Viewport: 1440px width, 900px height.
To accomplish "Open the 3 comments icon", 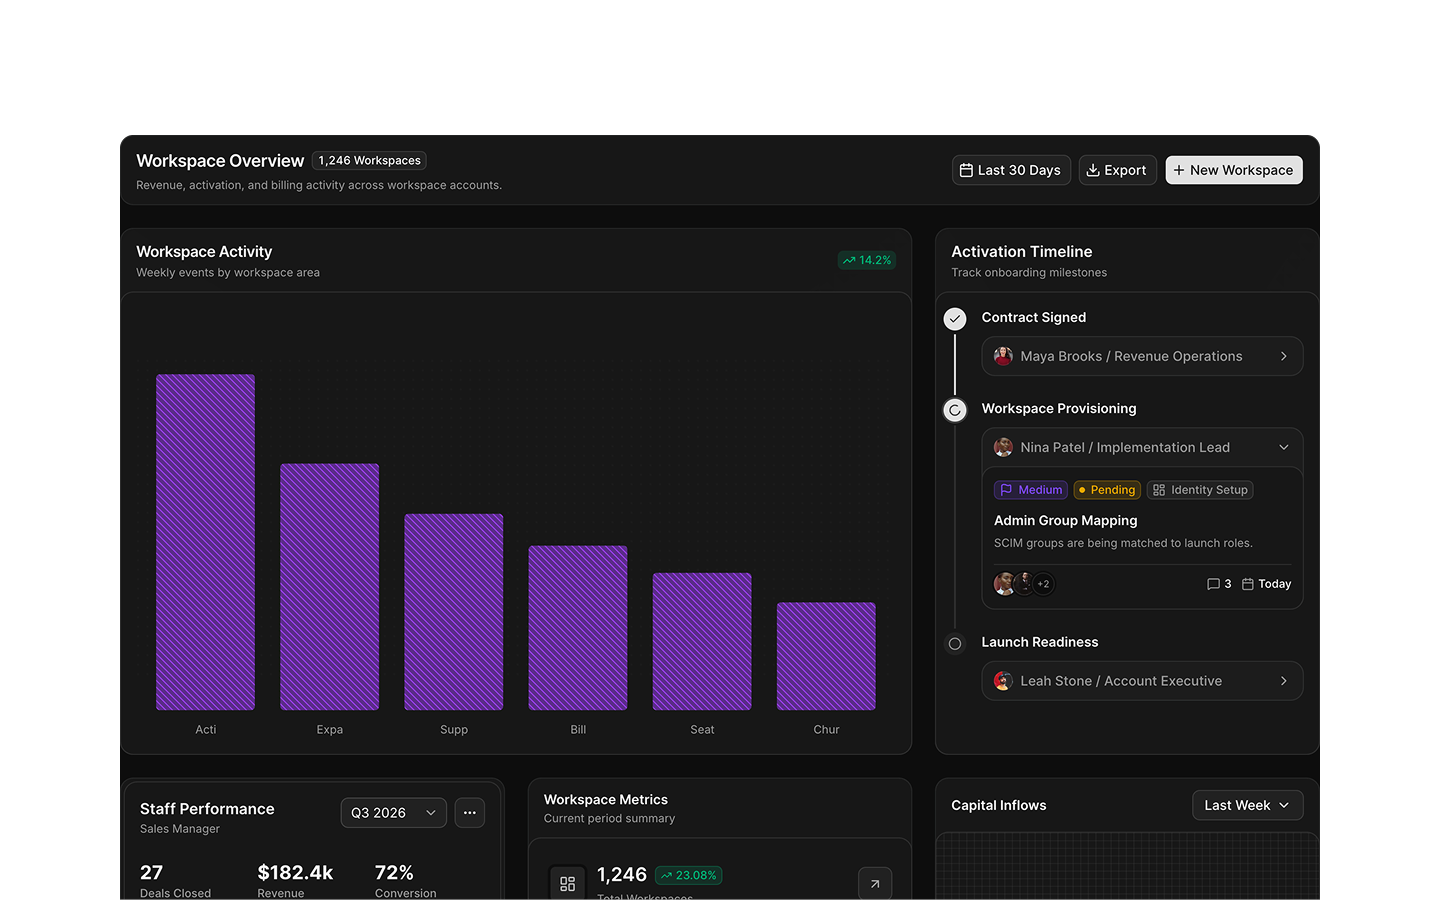I will tap(1213, 584).
